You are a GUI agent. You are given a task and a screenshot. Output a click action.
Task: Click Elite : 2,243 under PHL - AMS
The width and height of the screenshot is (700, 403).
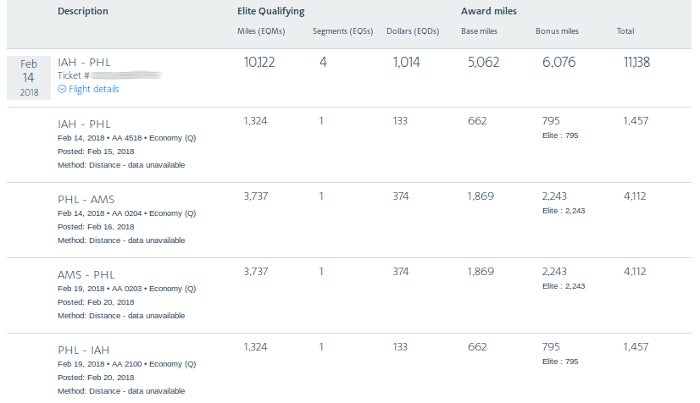563,211
